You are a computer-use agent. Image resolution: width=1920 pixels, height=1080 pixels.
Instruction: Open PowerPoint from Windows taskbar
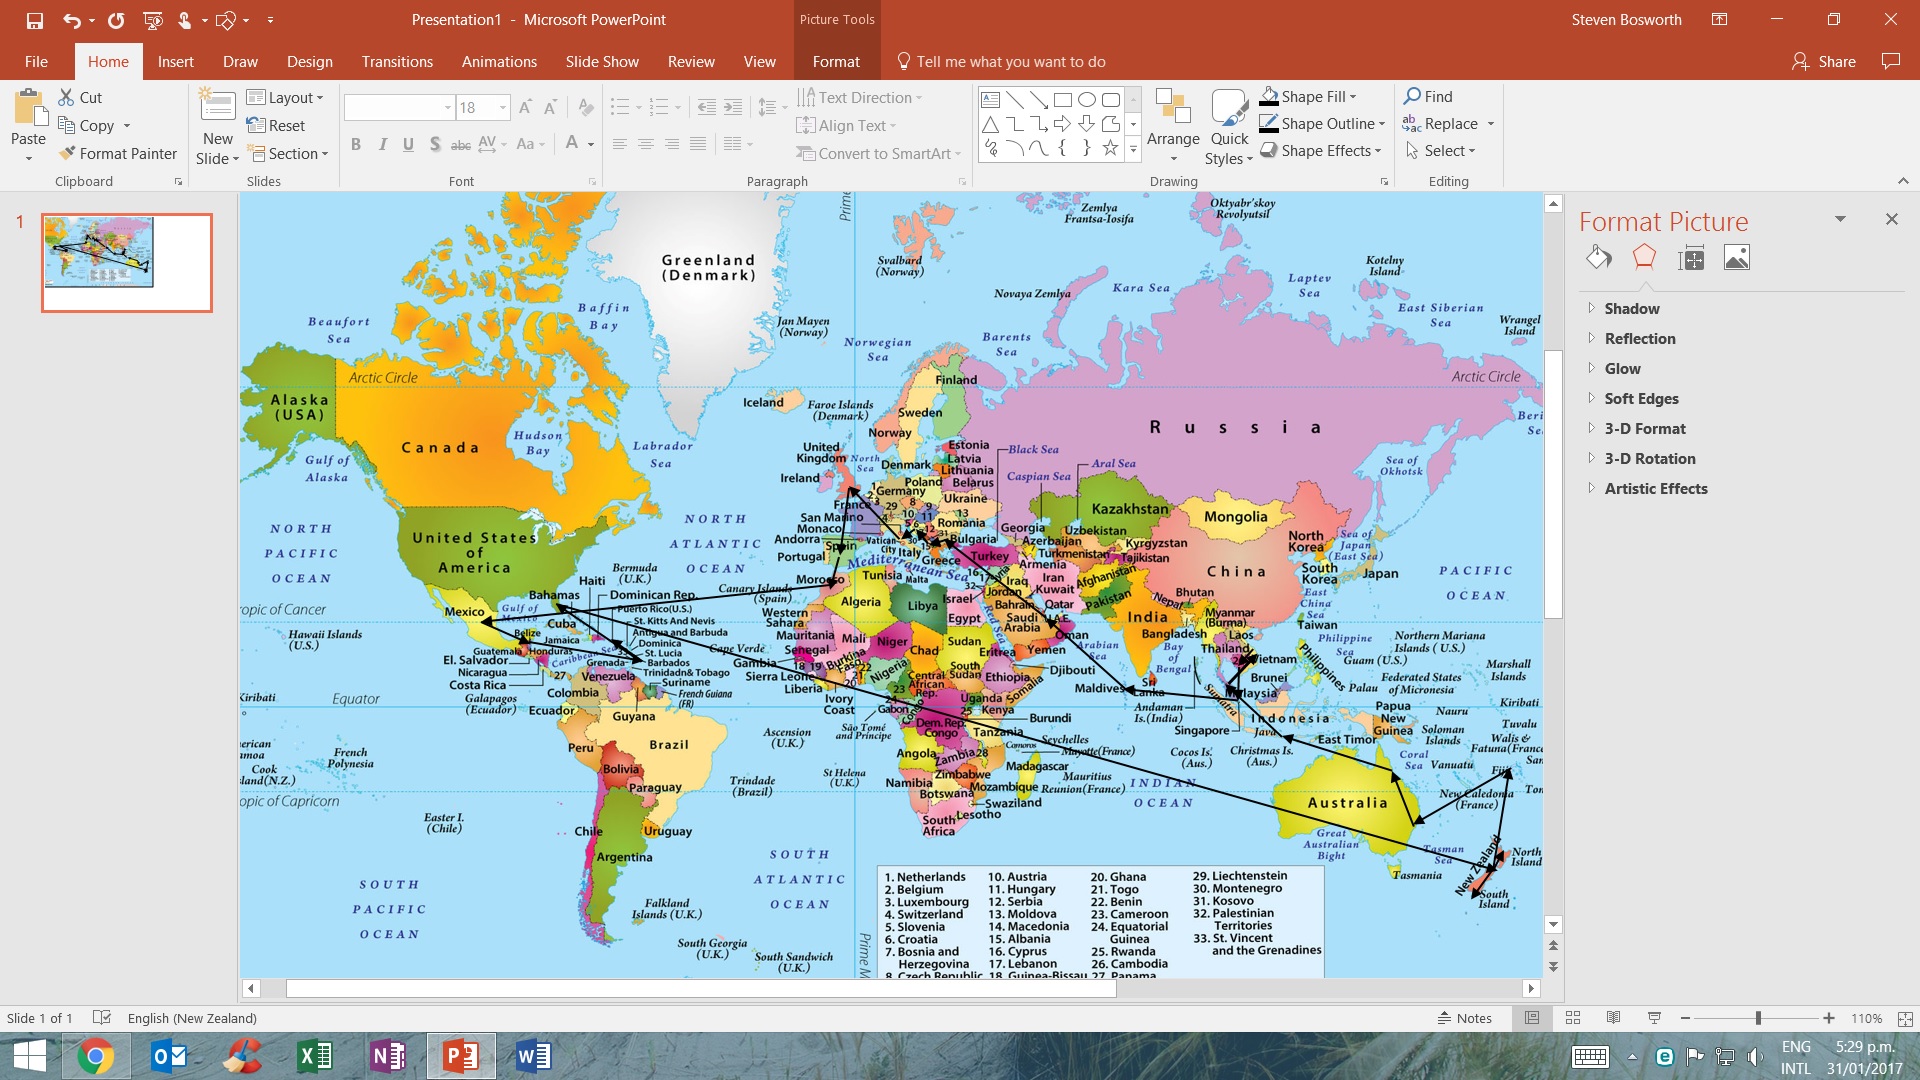pos(461,1056)
